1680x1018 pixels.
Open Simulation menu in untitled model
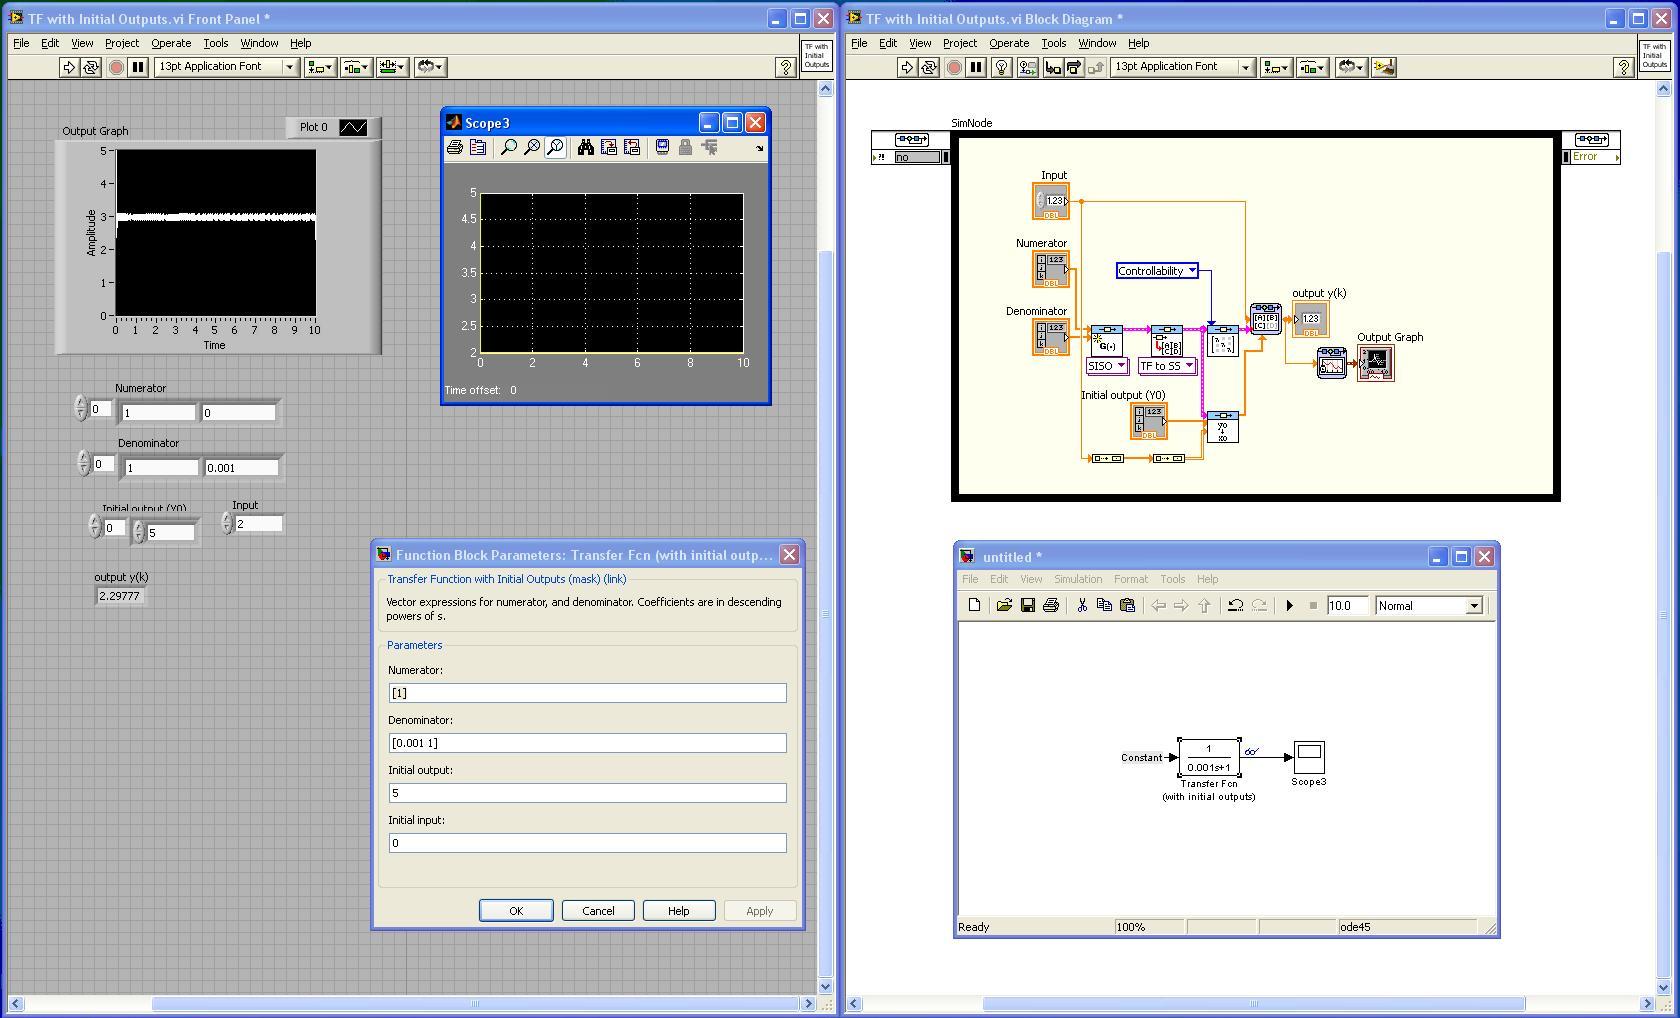click(1077, 579)
